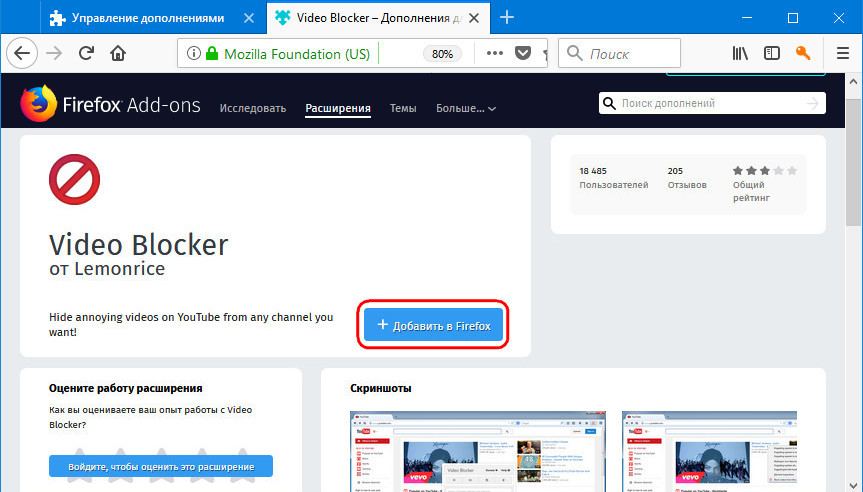
Task: Click the orange key extension icon
Action: pos(803,53)
